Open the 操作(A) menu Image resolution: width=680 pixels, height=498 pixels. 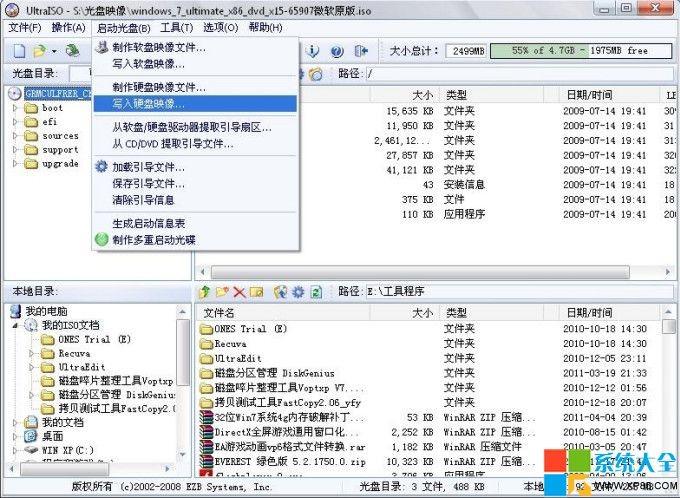(68, 28)
